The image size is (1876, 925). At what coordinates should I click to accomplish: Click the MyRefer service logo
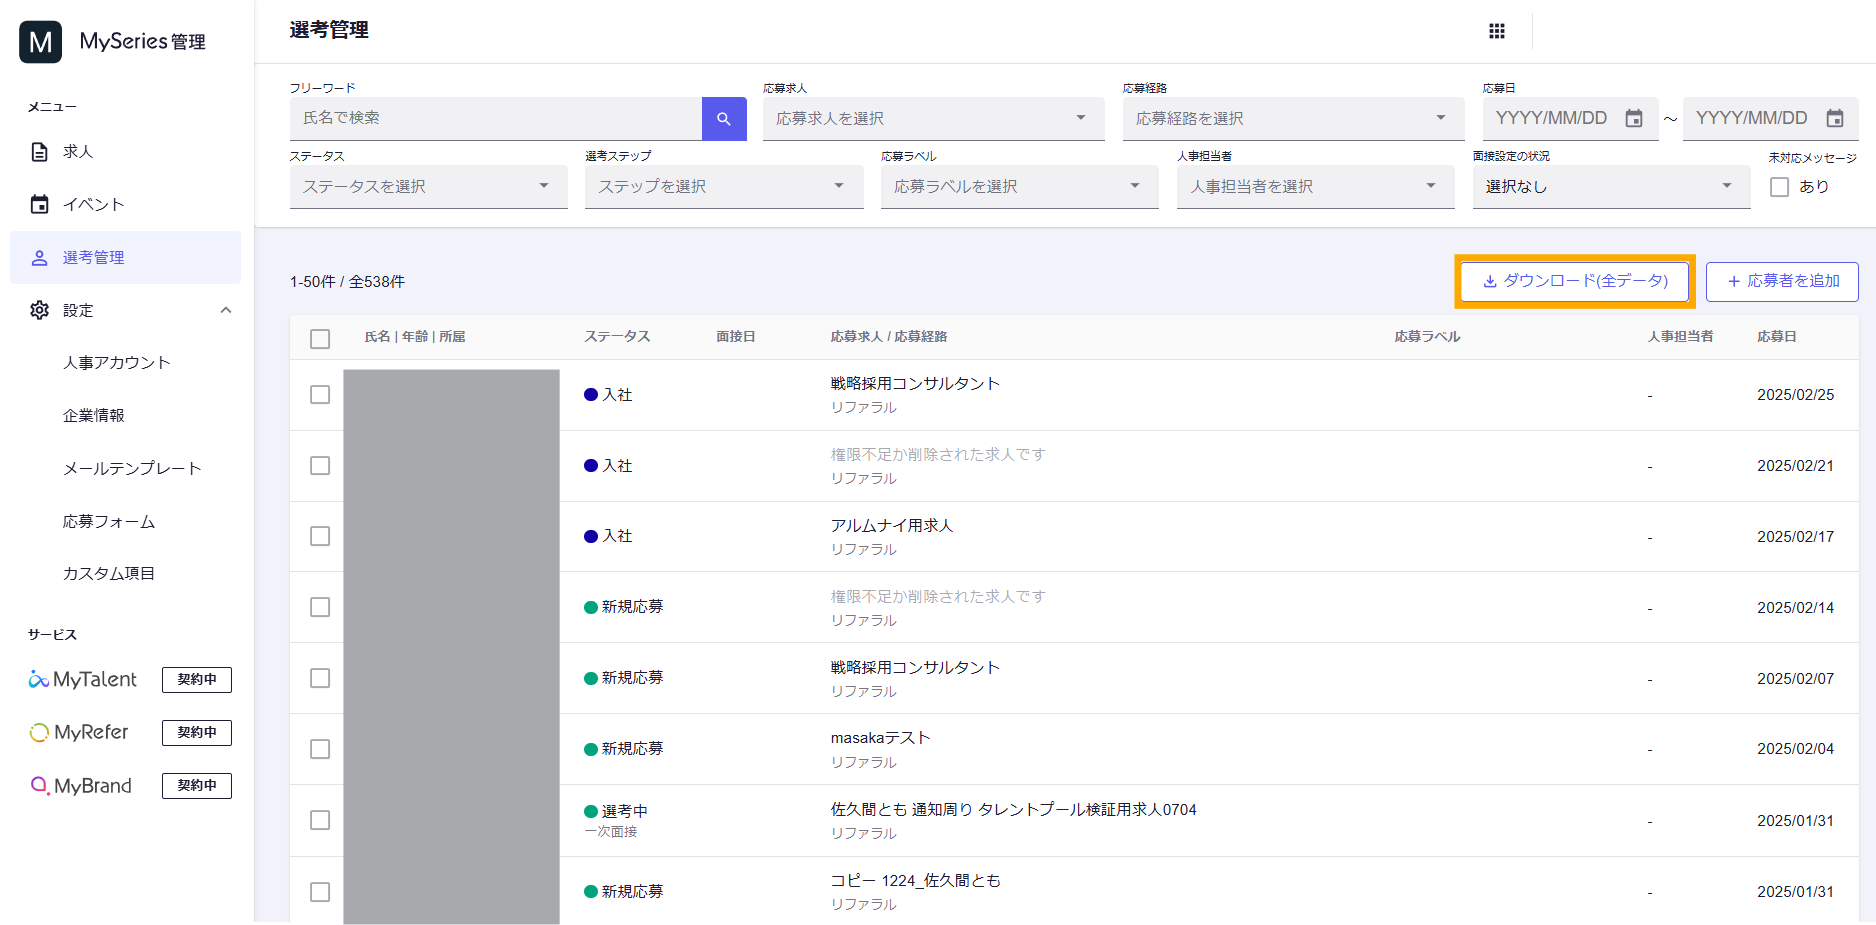point(80,733)
